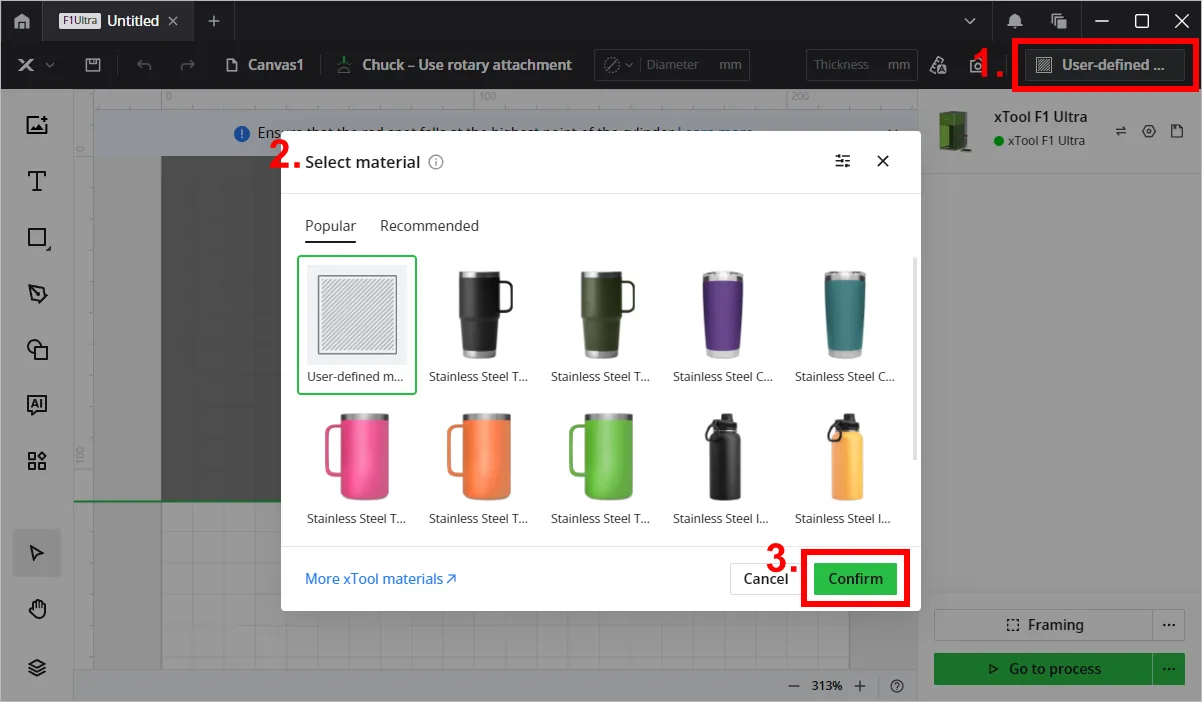Zoom out with the minus button
The width and height of the screenshot is (1202, 702).
tap(794, 686)
